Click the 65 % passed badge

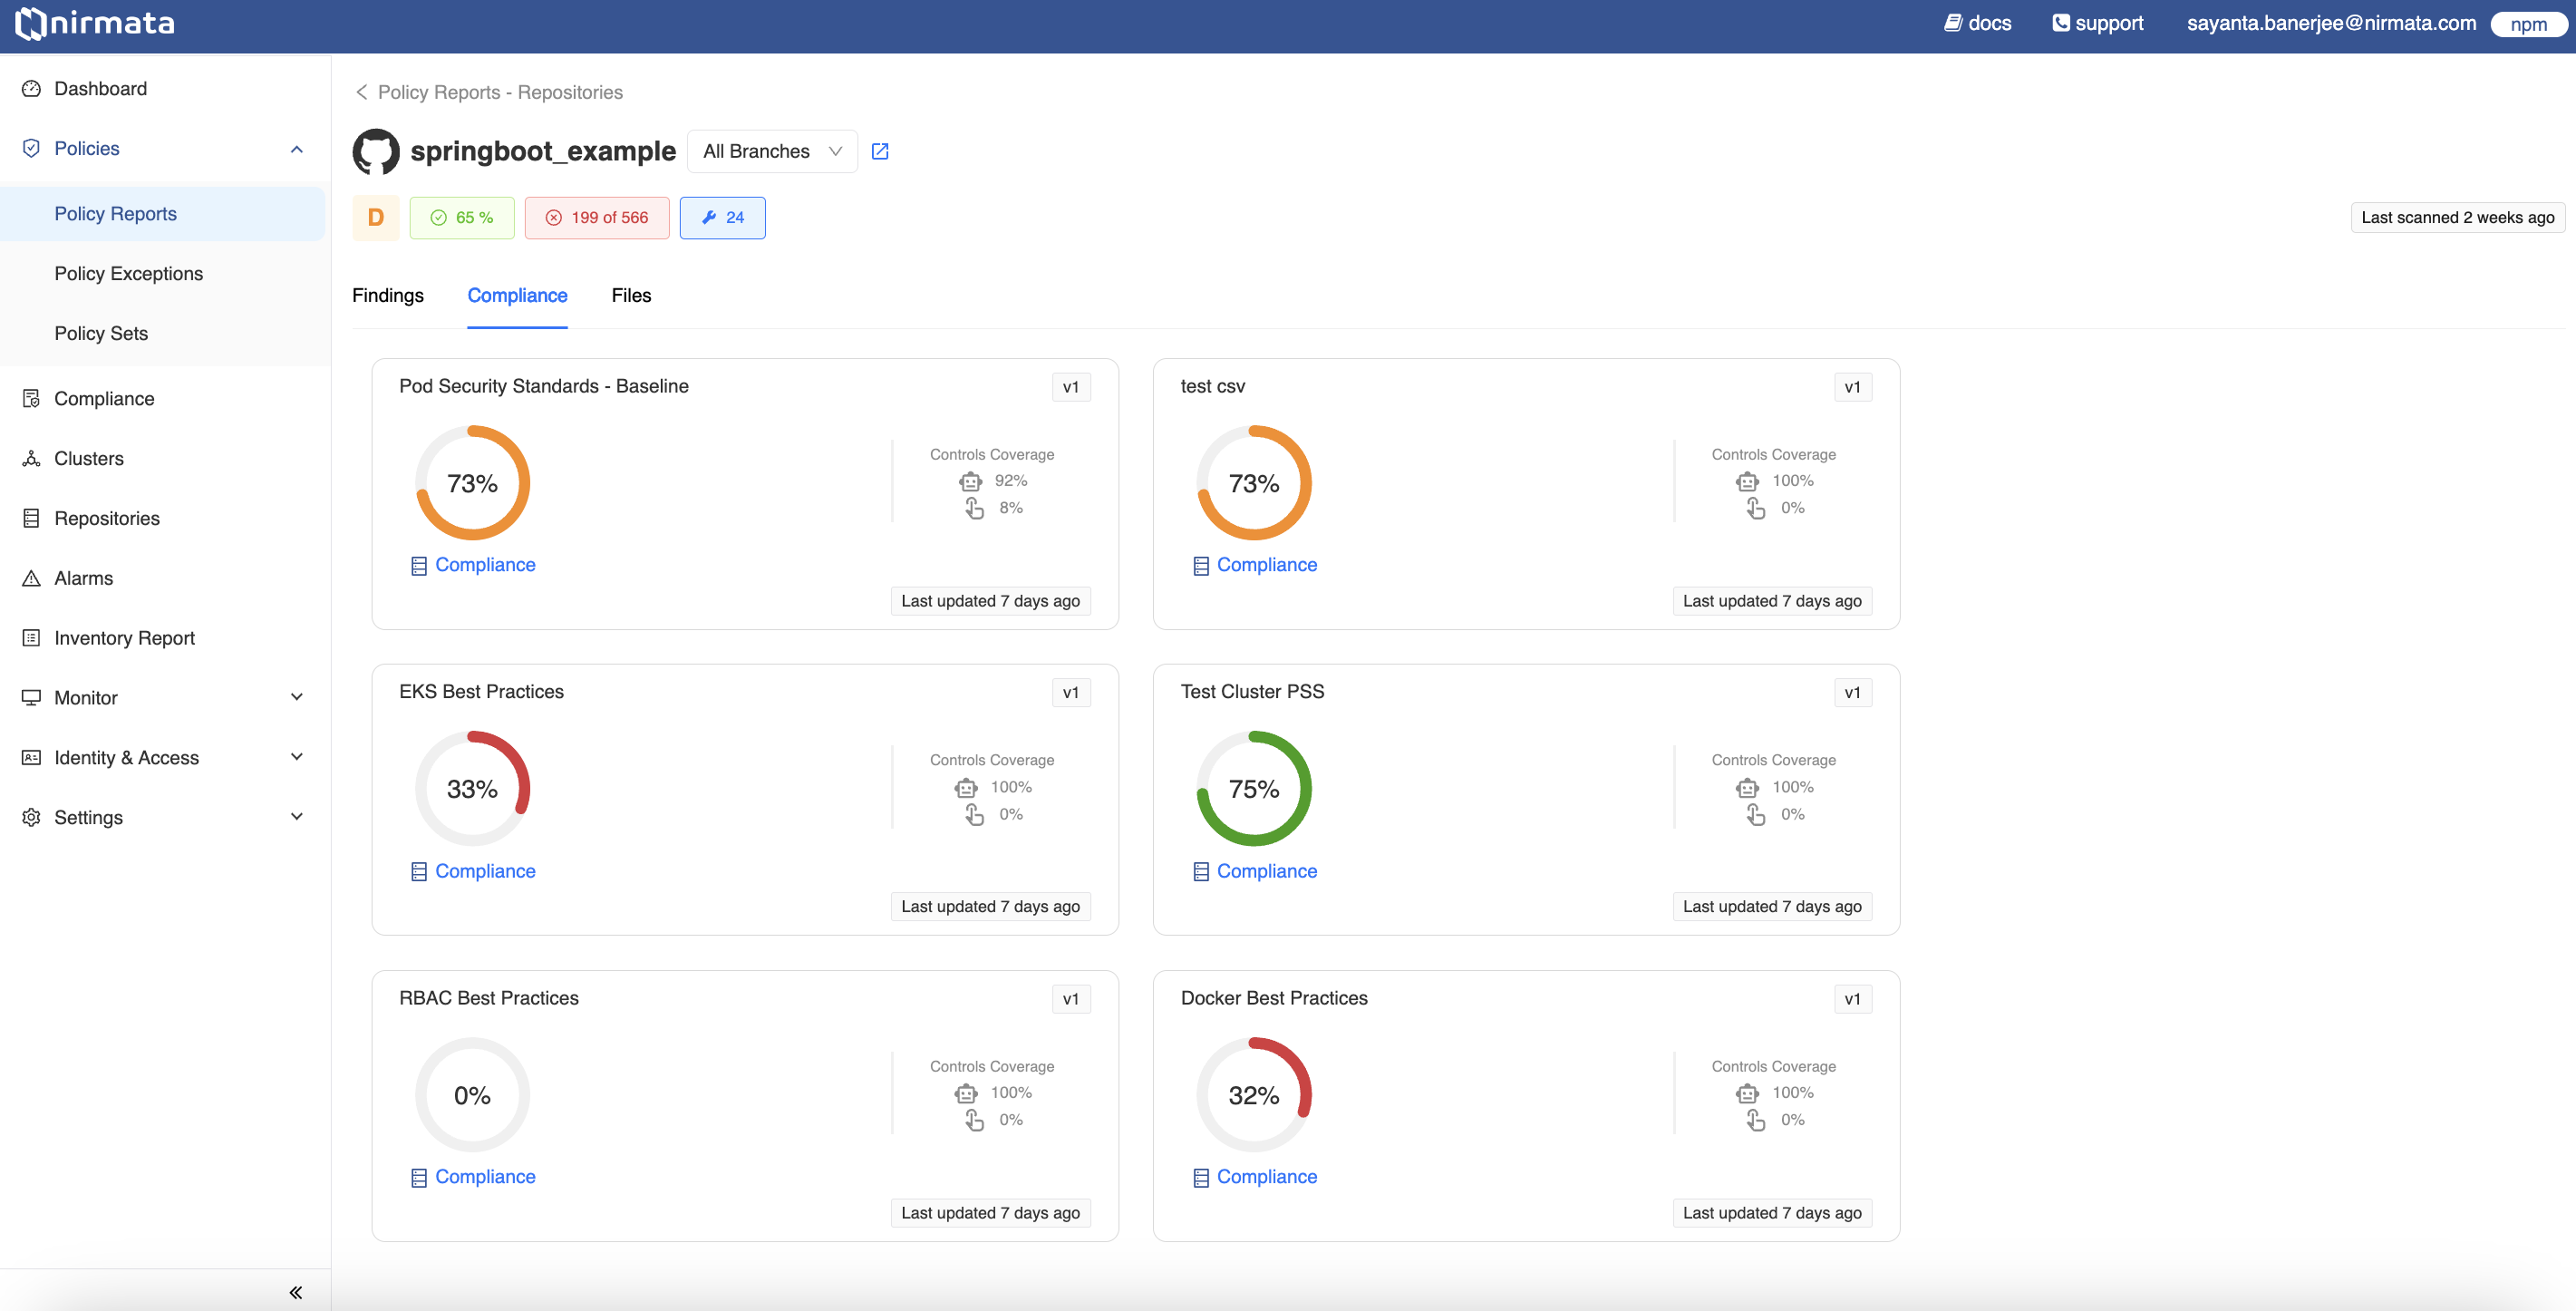[x=462, y=218]
